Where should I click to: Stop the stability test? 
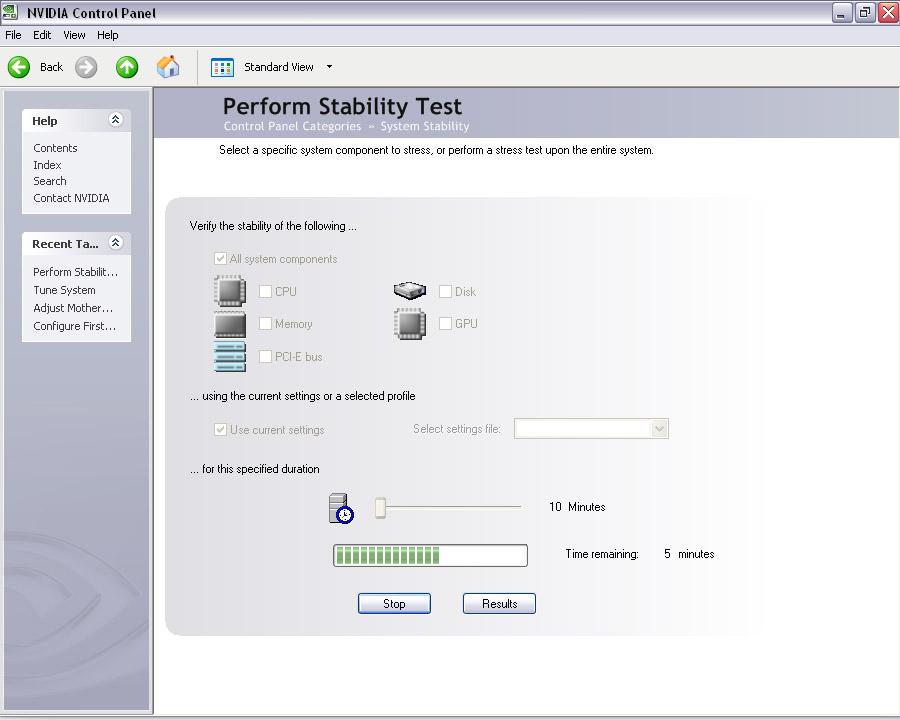(394, 603)
